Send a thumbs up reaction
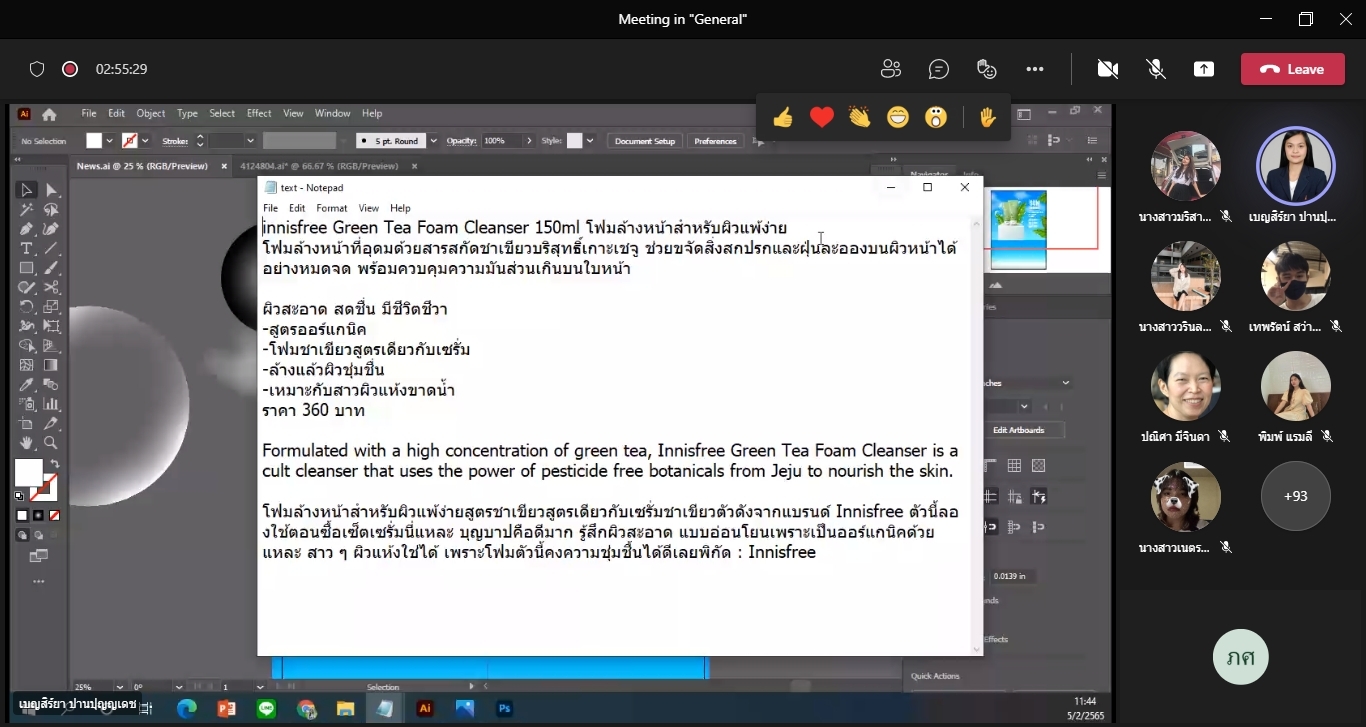Screen dimensions: 1366x727 [783, 118]
